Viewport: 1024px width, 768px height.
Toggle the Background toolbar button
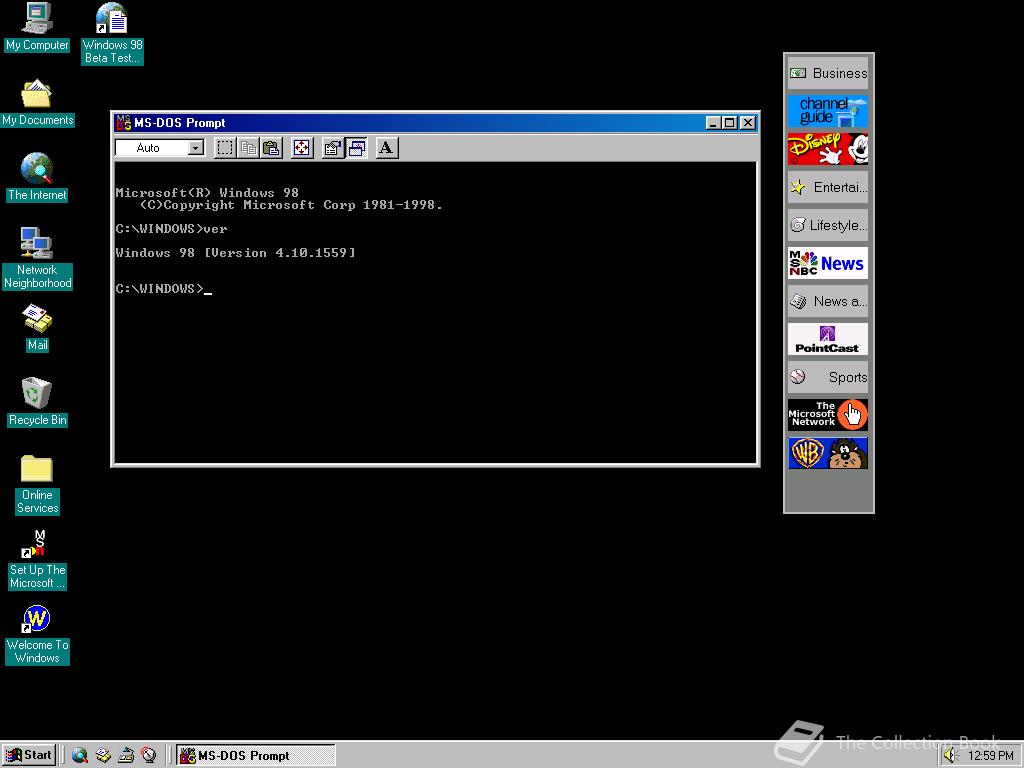[x=357, y=148]
